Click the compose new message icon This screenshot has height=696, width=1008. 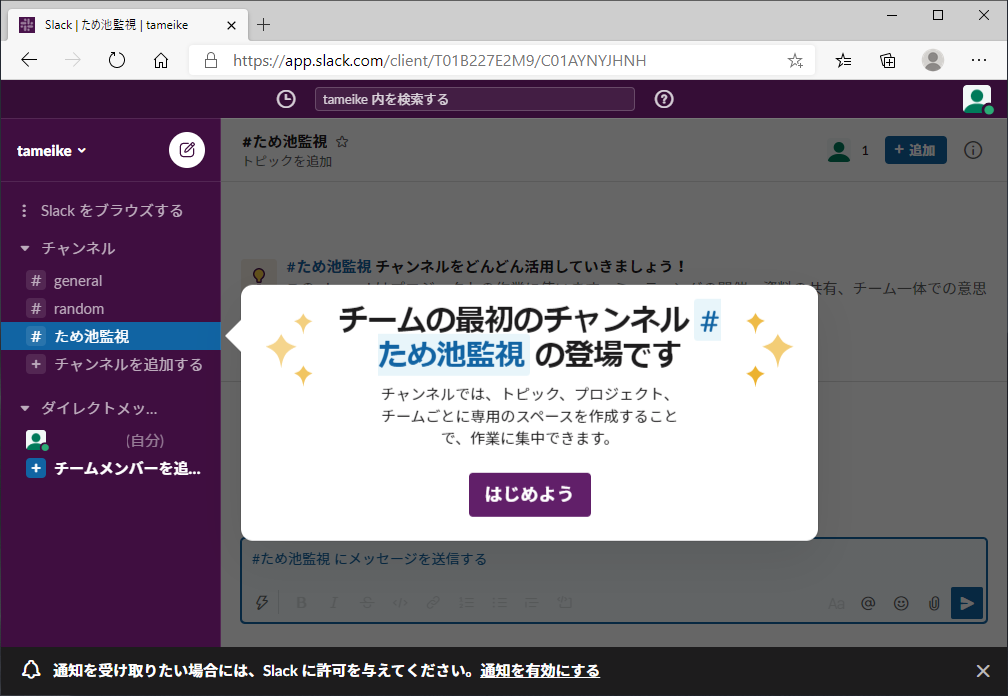(187, 150)
